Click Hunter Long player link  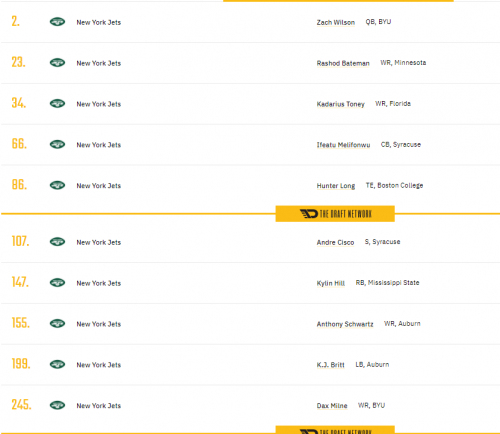coord(336,186)
